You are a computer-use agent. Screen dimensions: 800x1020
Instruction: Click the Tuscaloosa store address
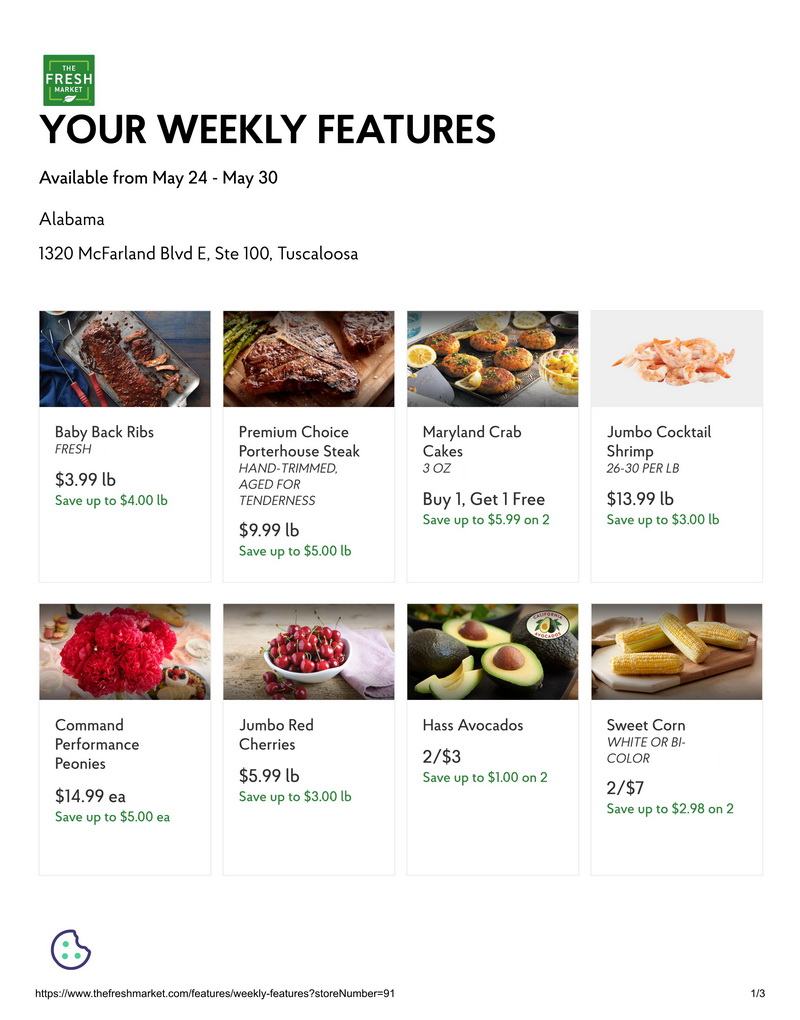198,253
